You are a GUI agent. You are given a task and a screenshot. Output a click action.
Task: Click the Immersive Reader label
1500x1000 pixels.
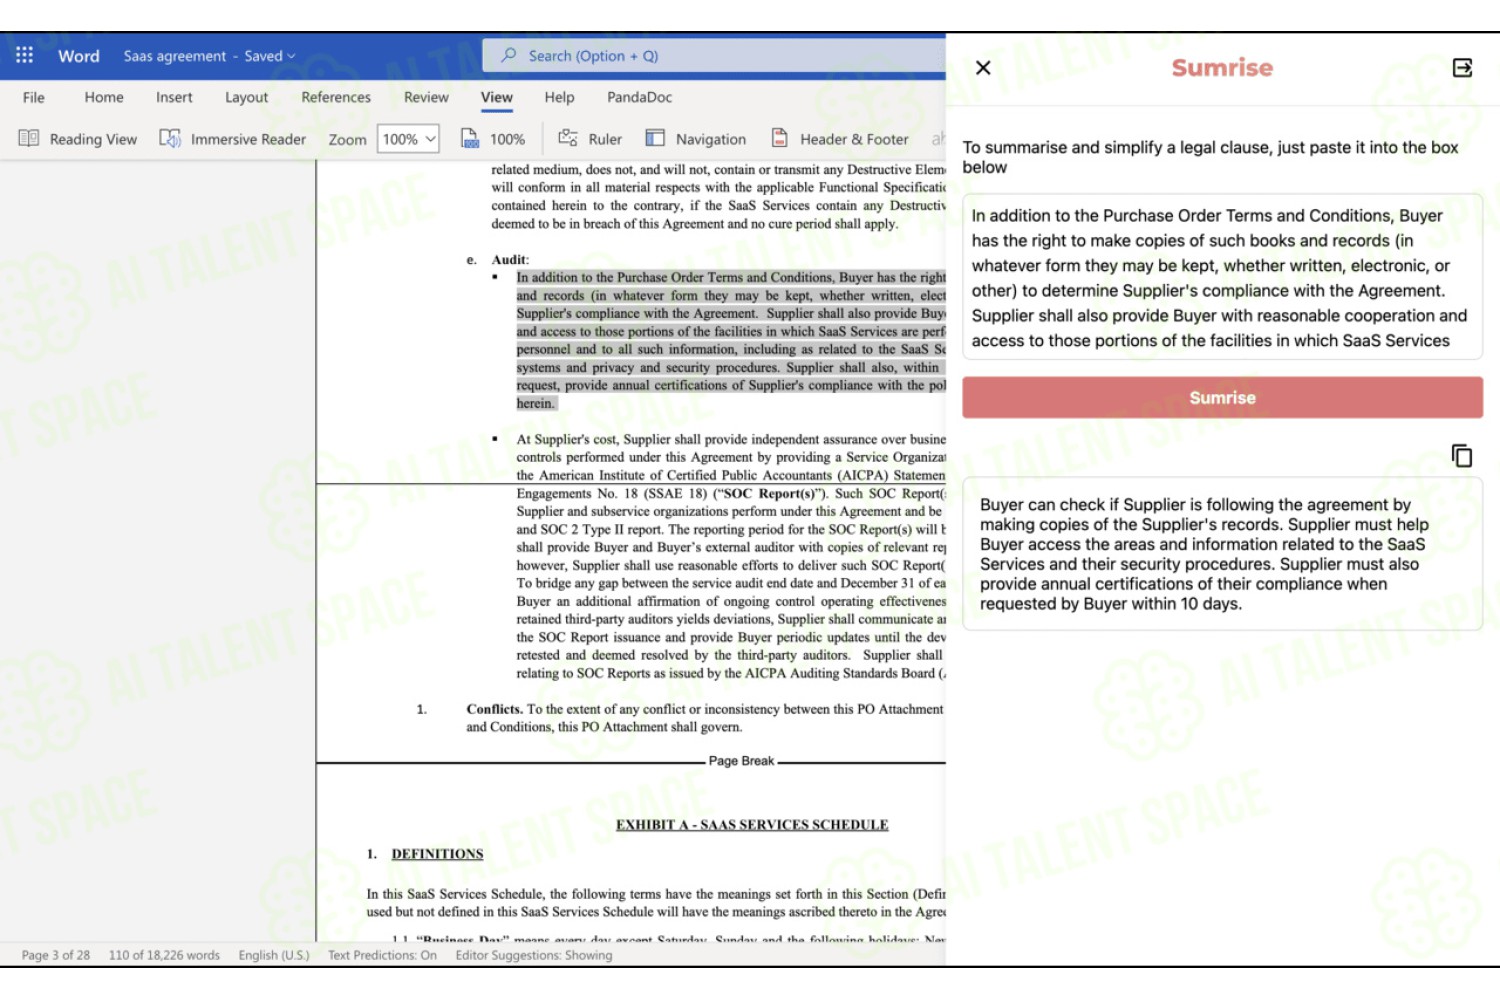248,139
